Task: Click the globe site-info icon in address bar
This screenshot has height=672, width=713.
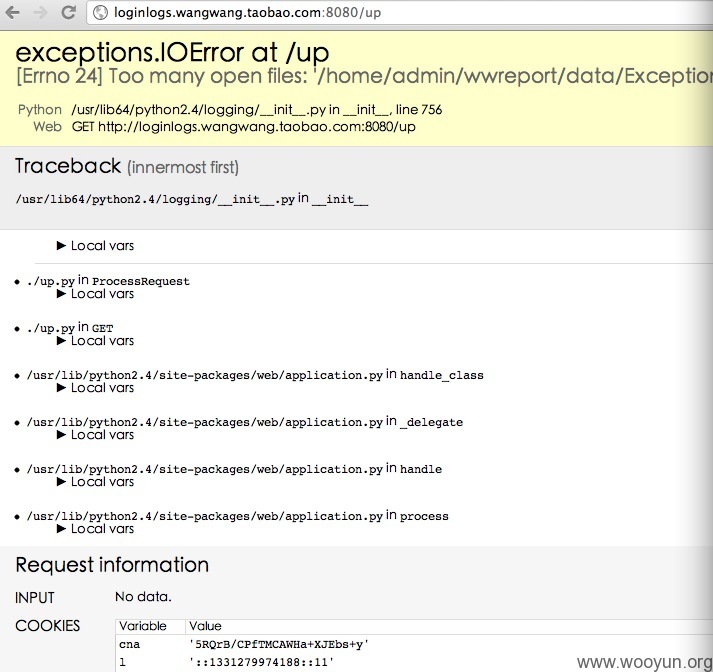Action: [x=100, y=13]
